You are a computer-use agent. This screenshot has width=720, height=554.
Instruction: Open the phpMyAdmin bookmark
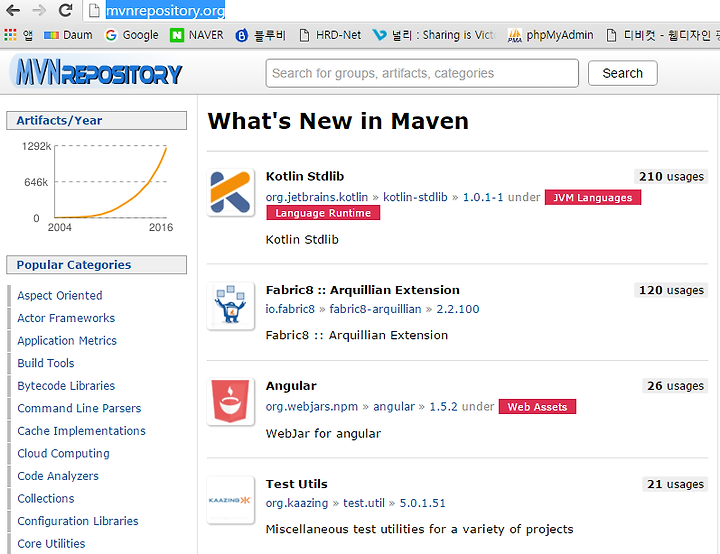tap(550, 35)
